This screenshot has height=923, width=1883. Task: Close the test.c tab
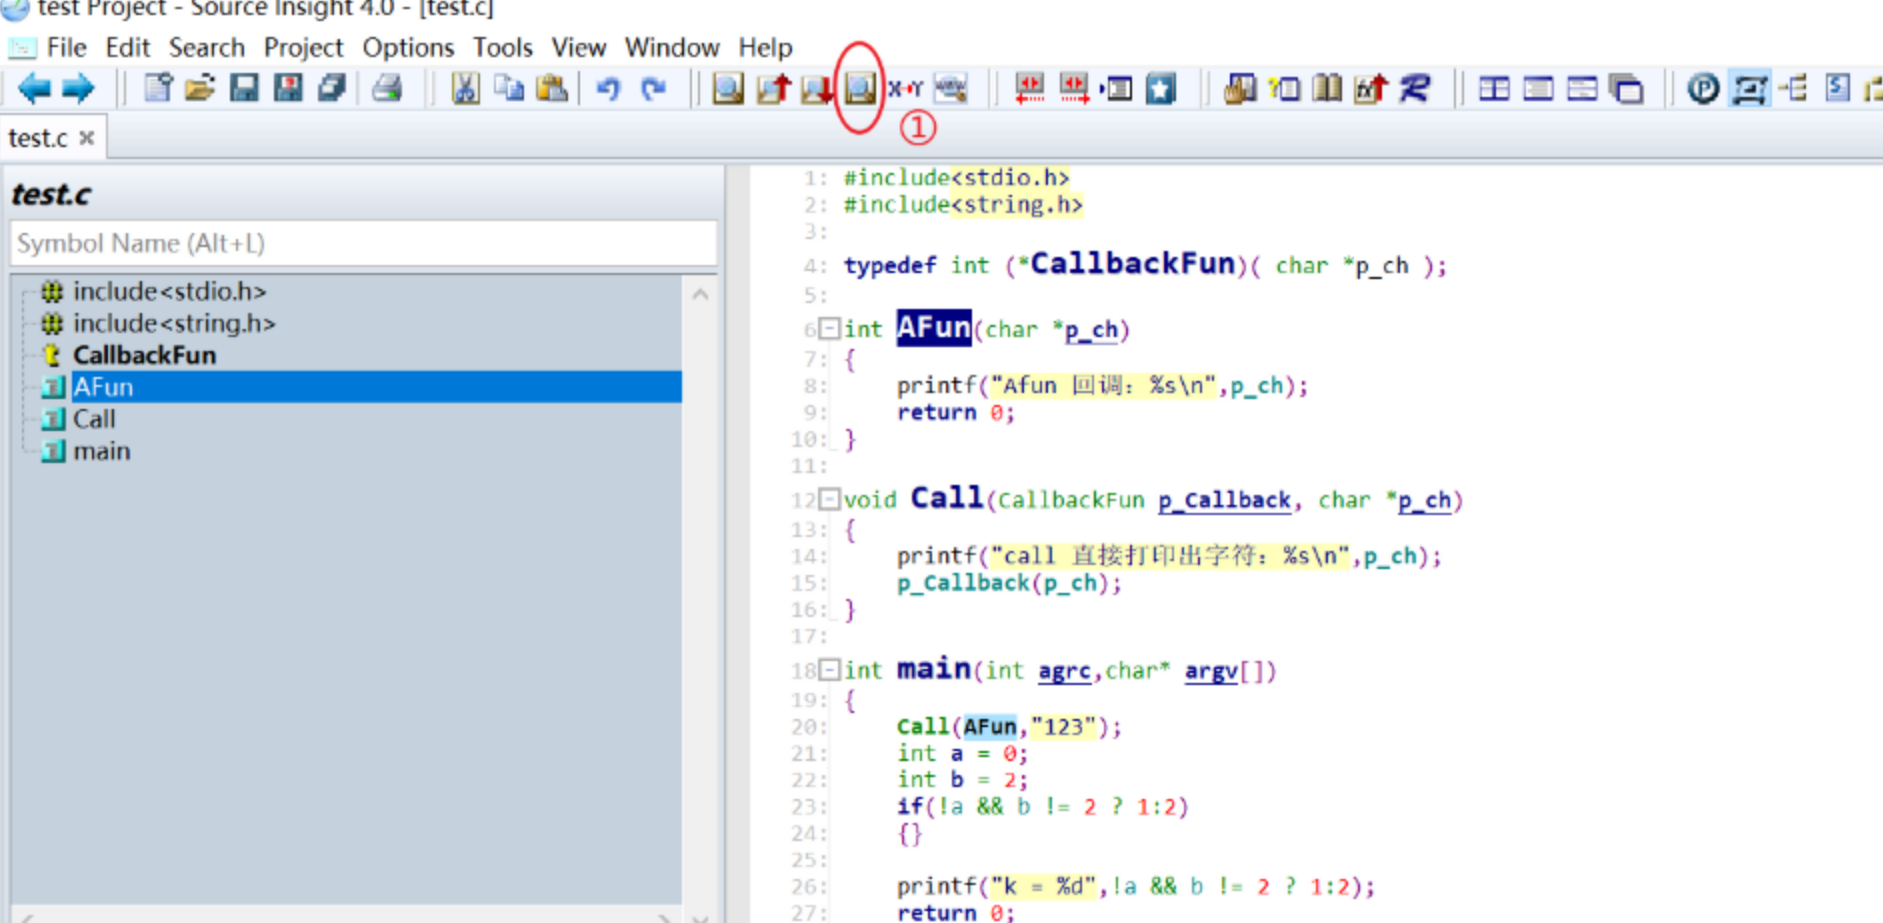click(87, 138)
